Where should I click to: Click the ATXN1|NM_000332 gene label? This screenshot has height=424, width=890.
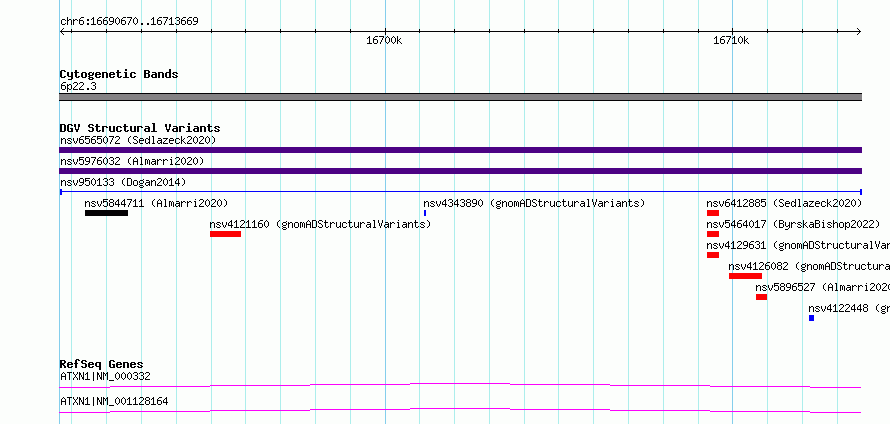[105, 376]
